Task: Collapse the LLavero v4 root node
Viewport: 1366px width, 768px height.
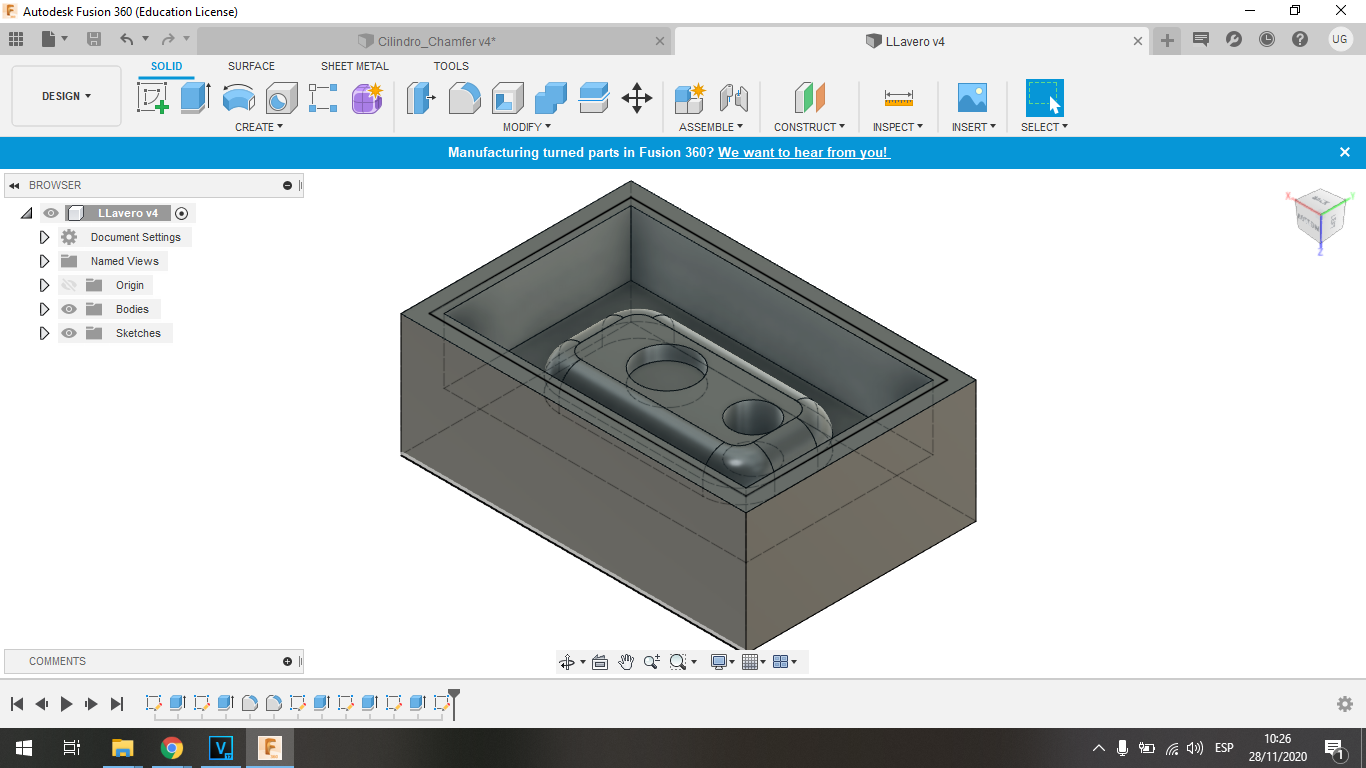Action: point(26,213)
